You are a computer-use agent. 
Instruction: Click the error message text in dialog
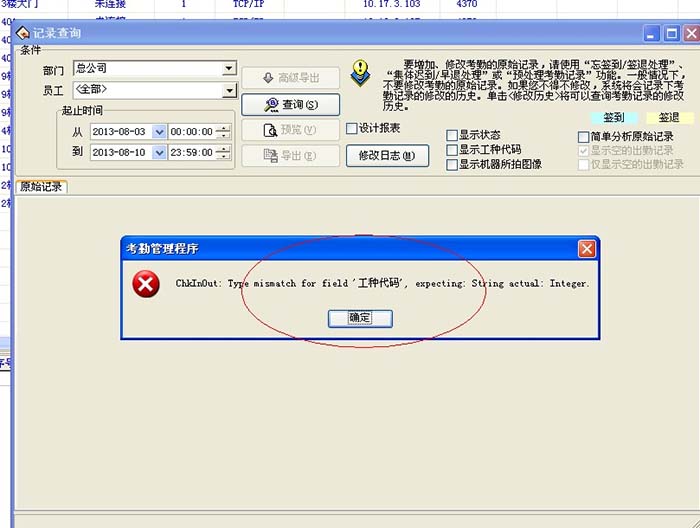click(x=383, y=283)
